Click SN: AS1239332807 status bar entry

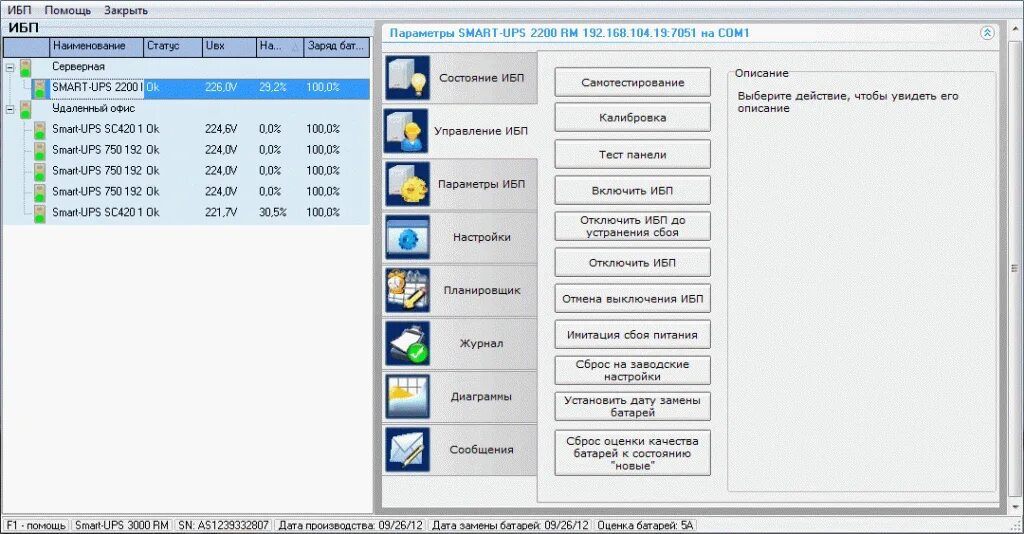pos(223,525)
